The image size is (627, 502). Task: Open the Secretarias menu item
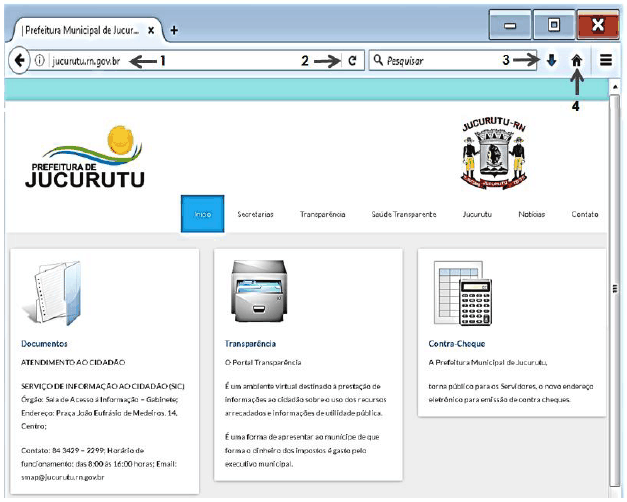pos(255,214)
